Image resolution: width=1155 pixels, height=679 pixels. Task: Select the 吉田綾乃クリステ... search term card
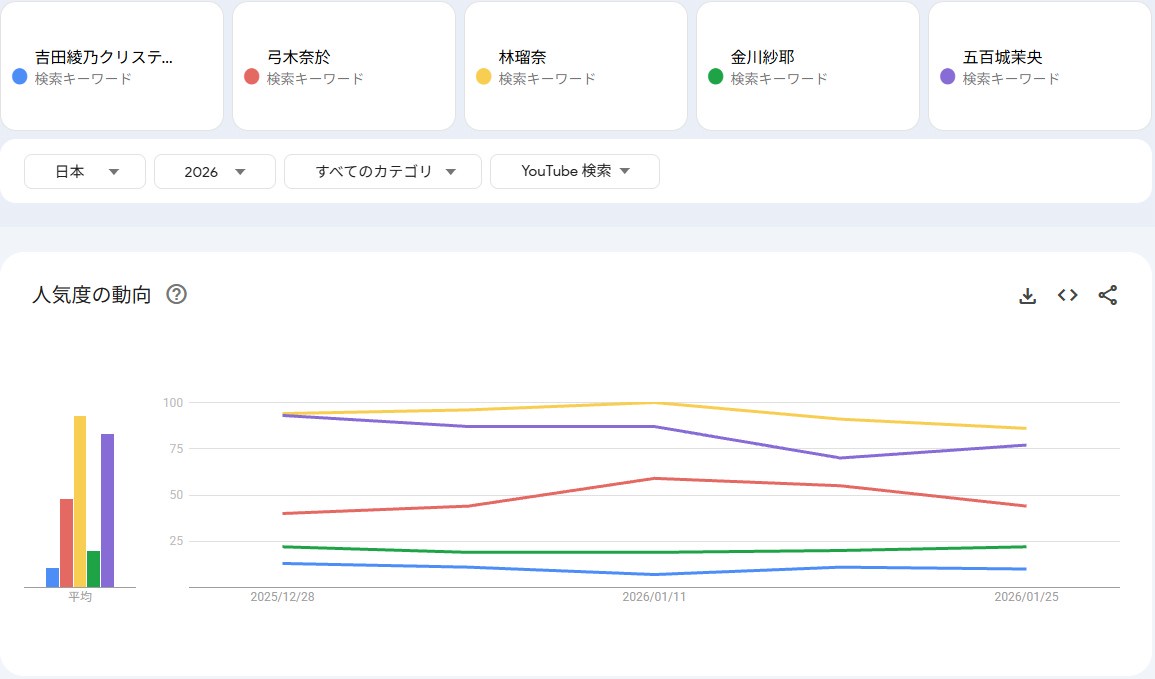tap(112, 66)
